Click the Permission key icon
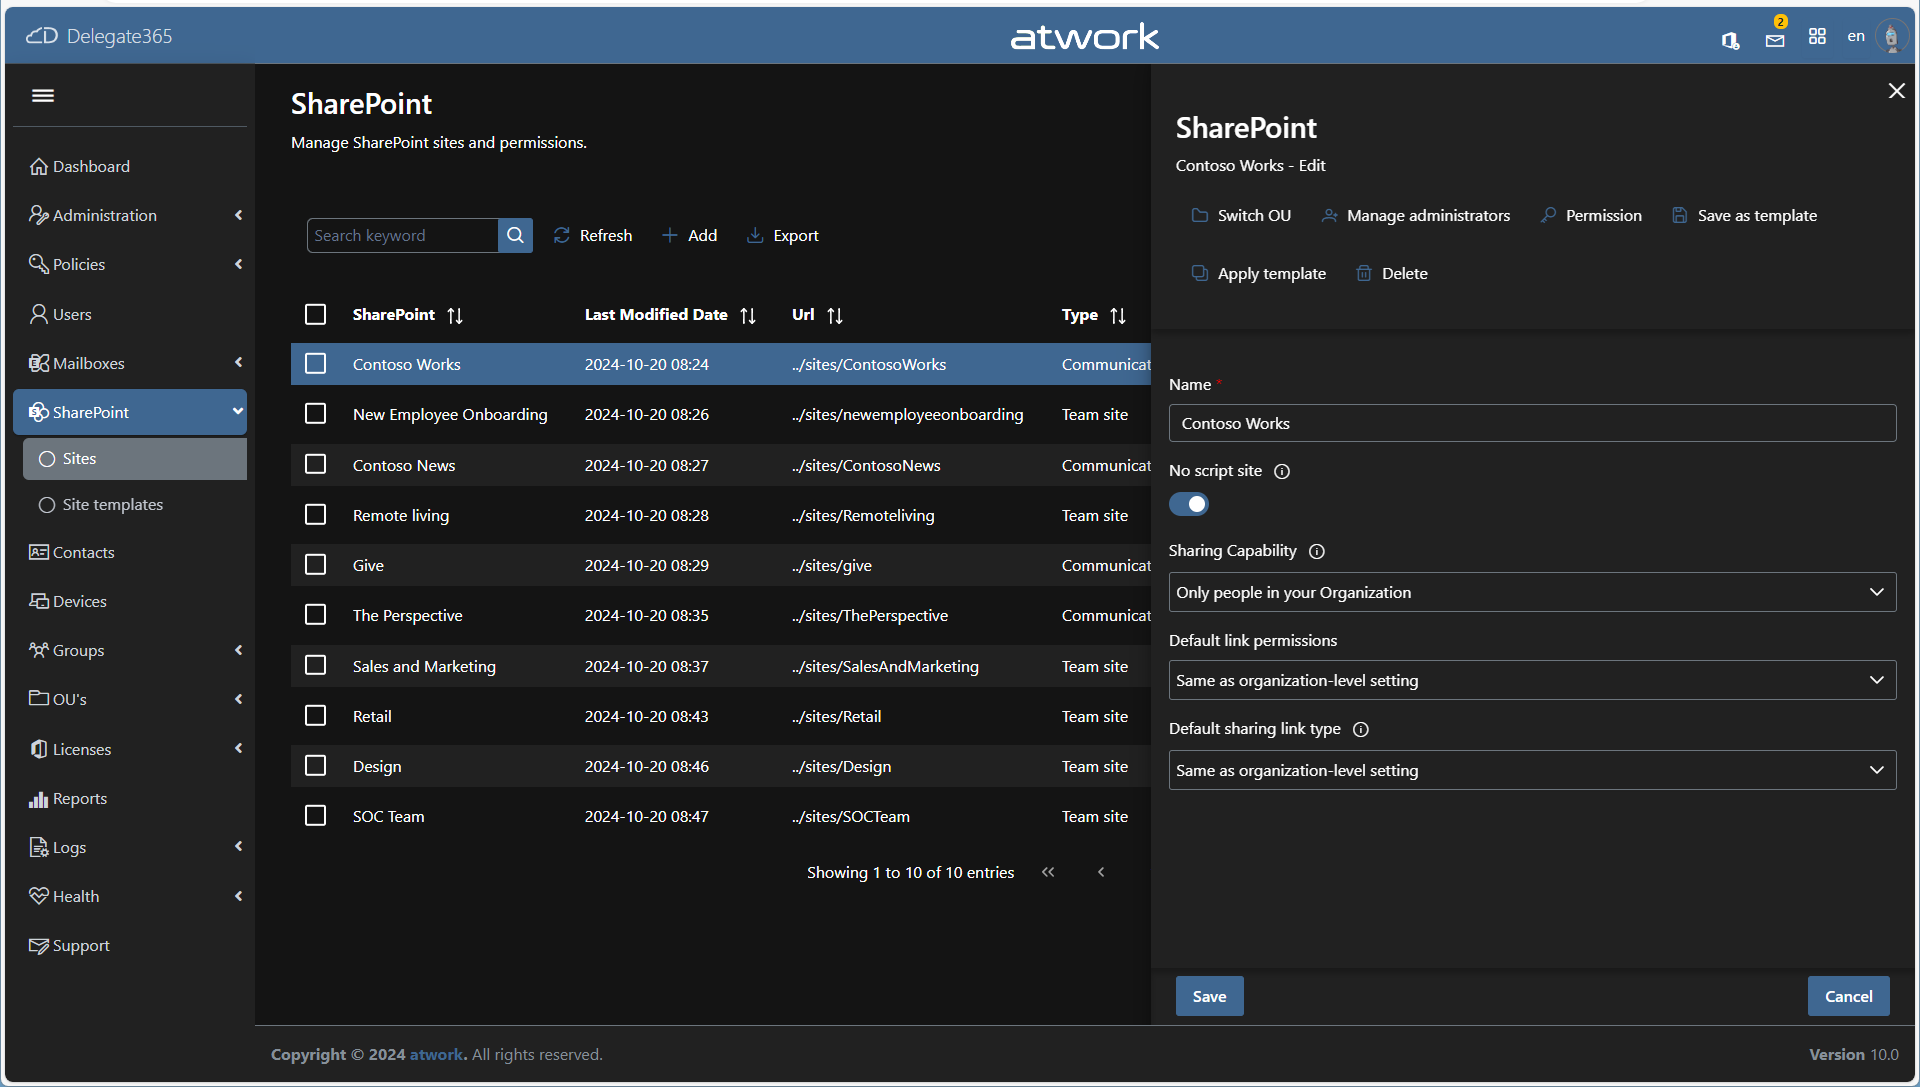The image size is (1920, 1087). (x=1548, y=215)
